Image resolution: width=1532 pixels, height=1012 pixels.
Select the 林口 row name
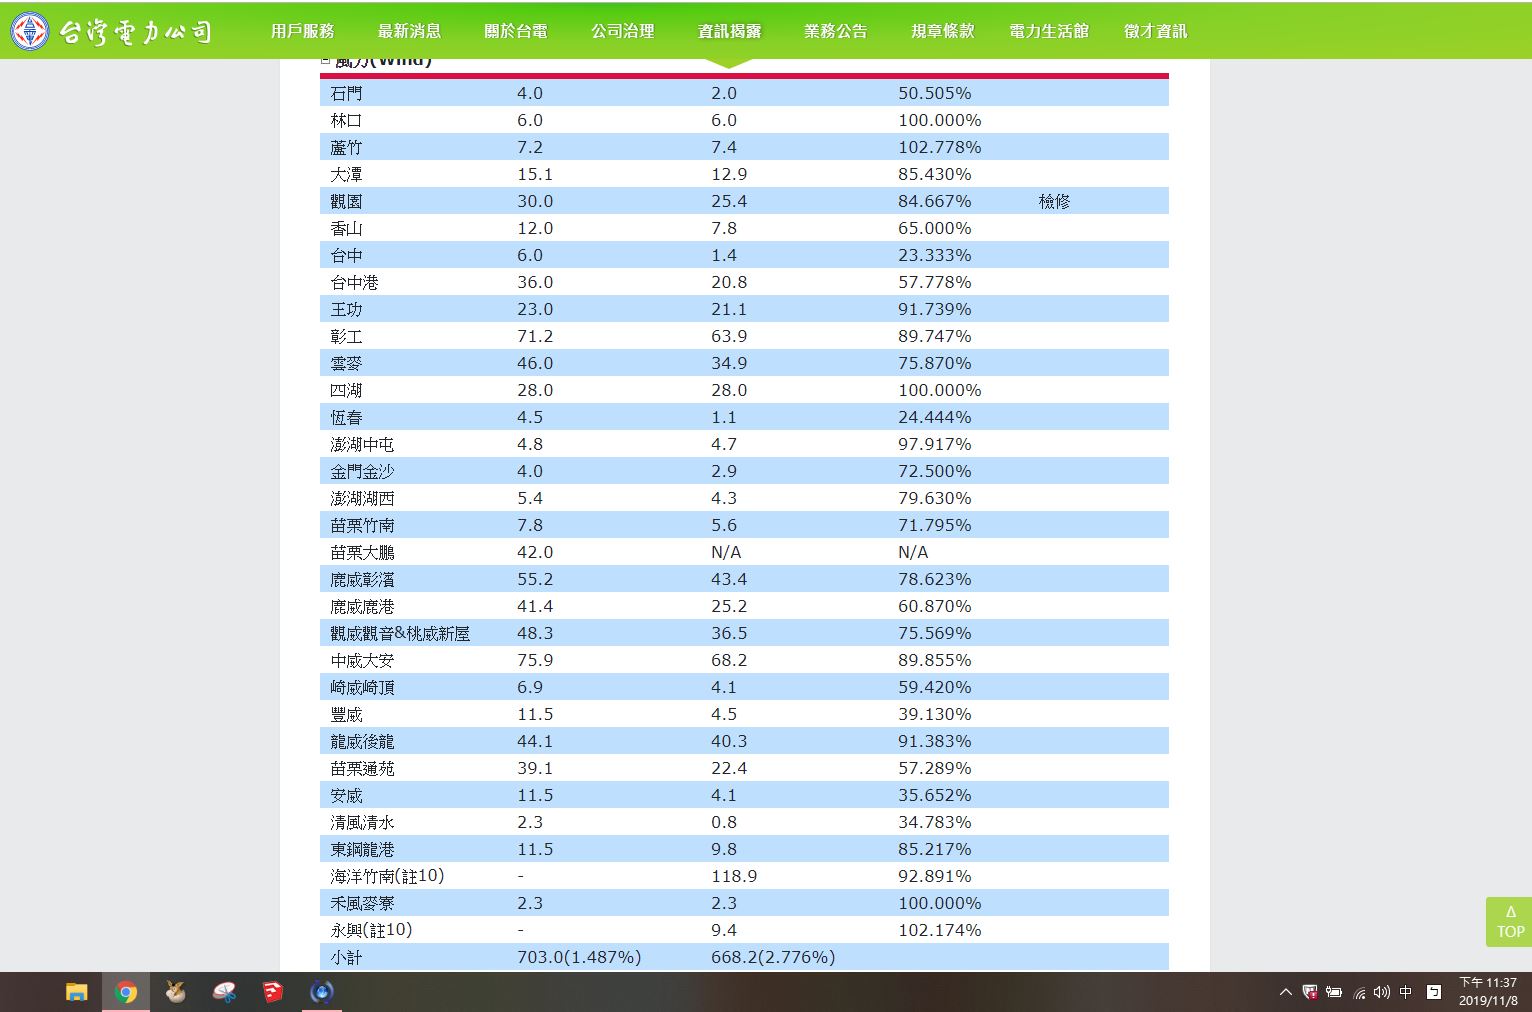click(346, 120)
